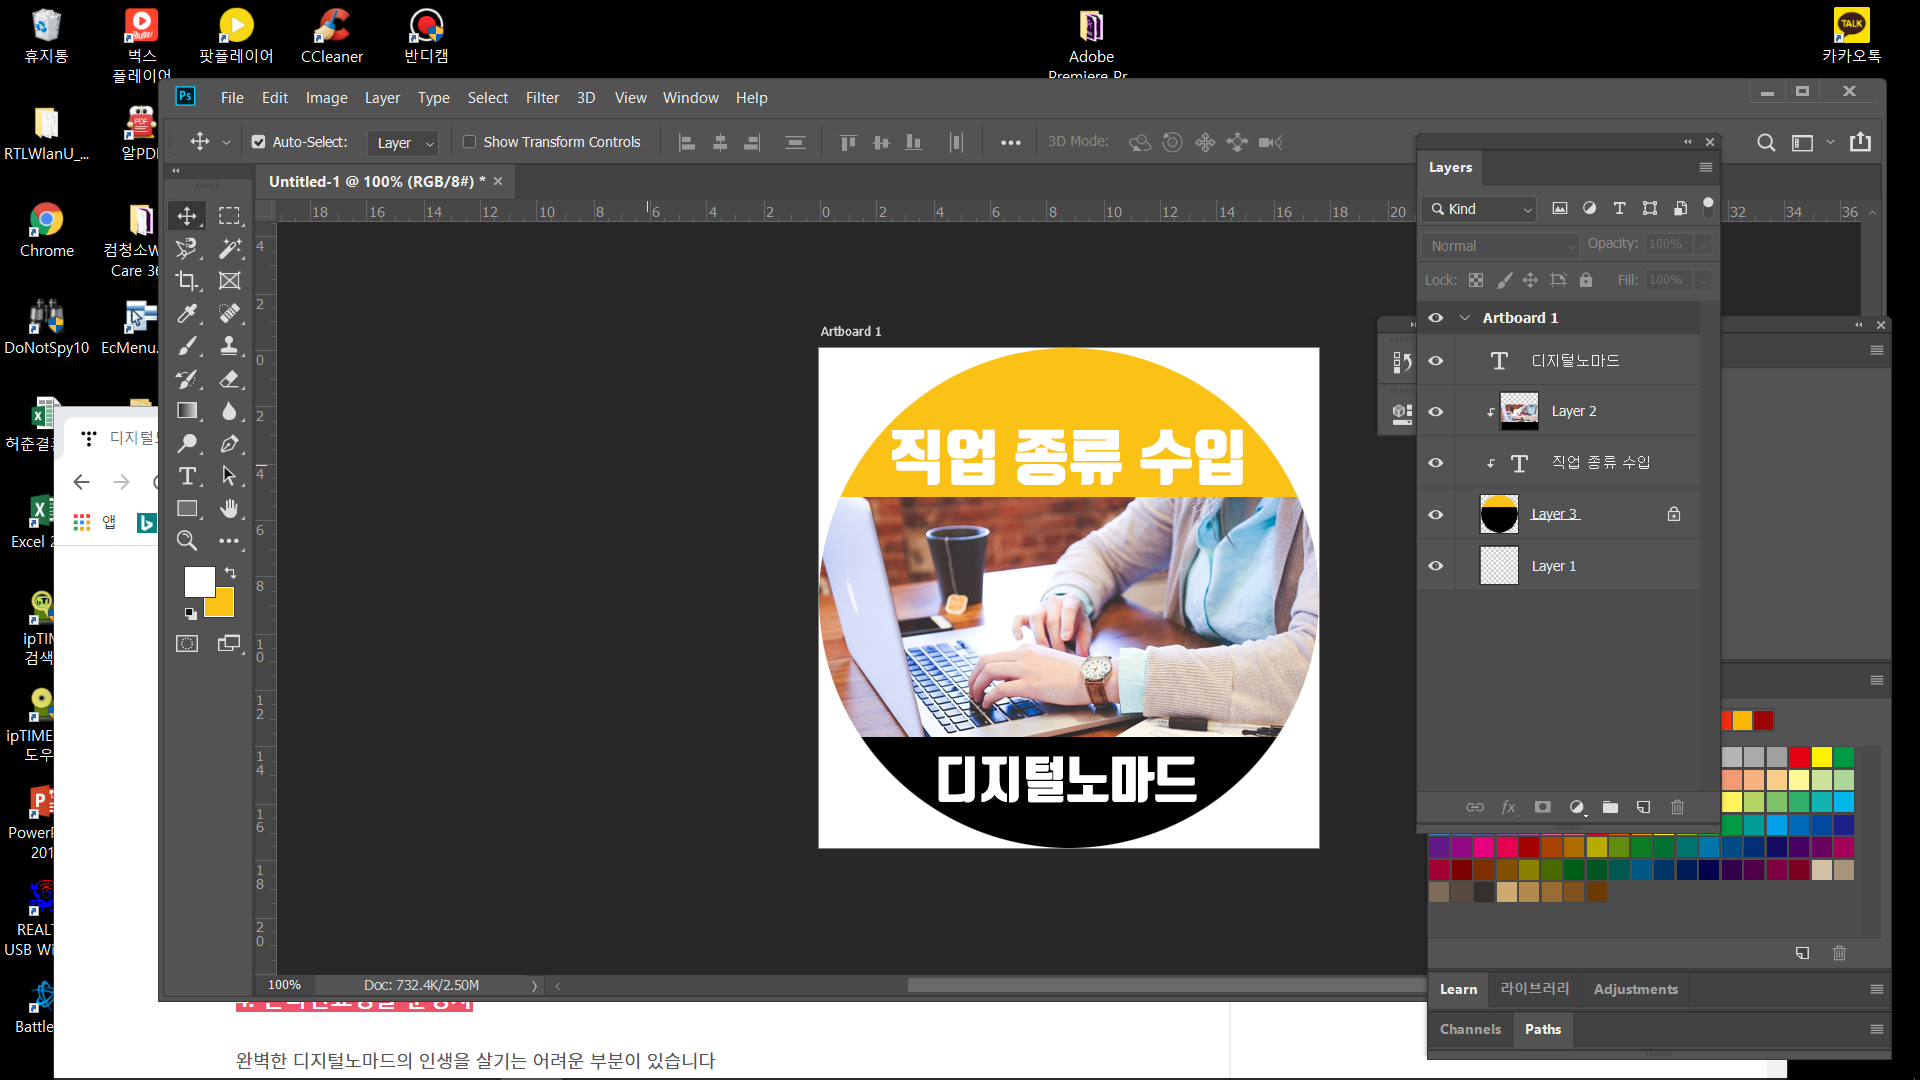Switch to the Channels tab
Viewport: 1920px width, 1080px height.
click(x=1470, y=1029)
